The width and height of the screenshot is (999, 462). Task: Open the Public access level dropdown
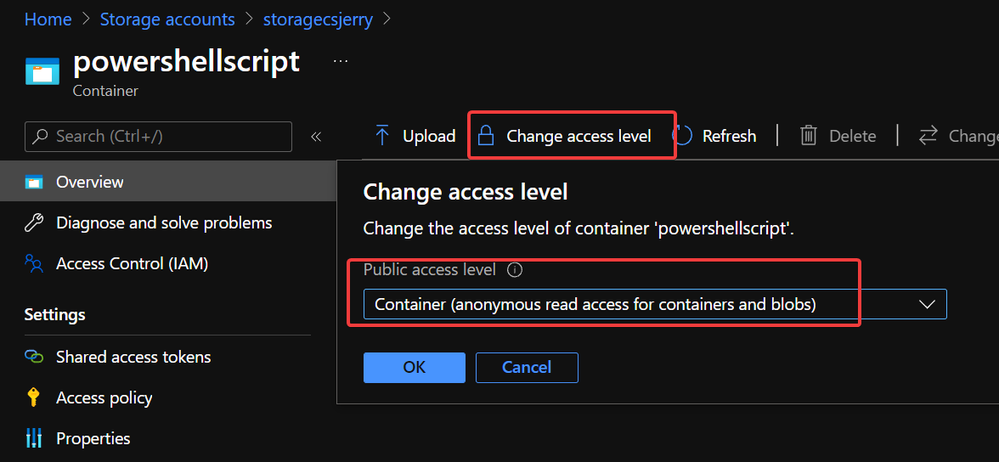655,304
